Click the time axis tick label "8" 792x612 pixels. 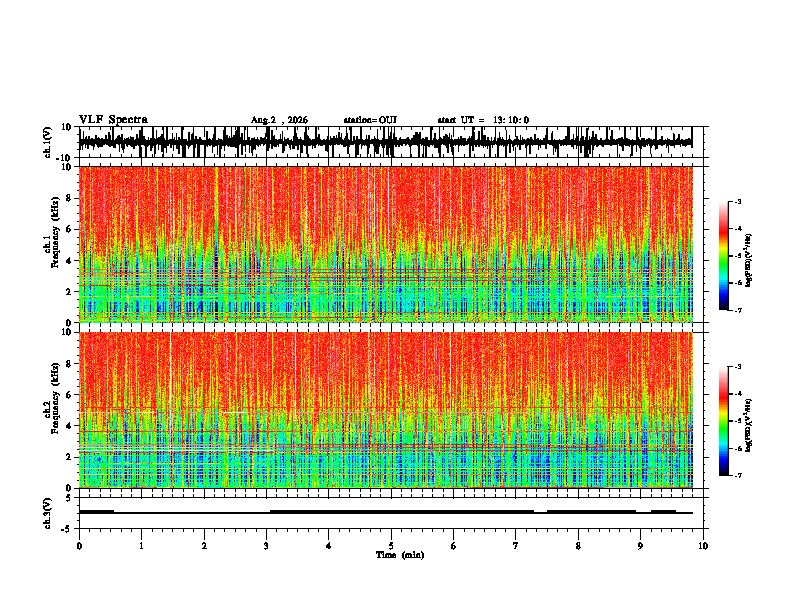(578, 546)
